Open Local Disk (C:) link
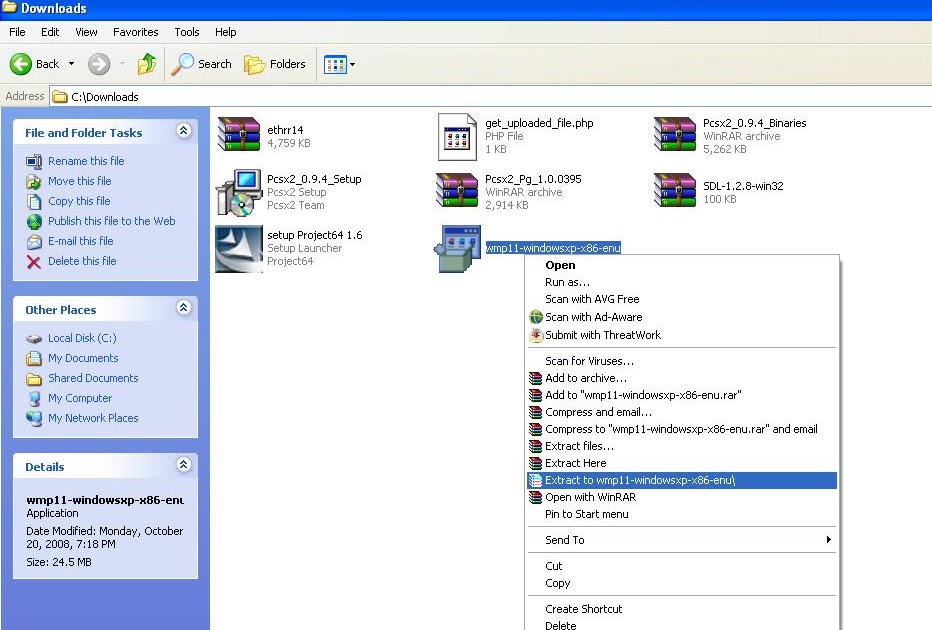This screenshot has width=932, height=630. click(82, 338)
